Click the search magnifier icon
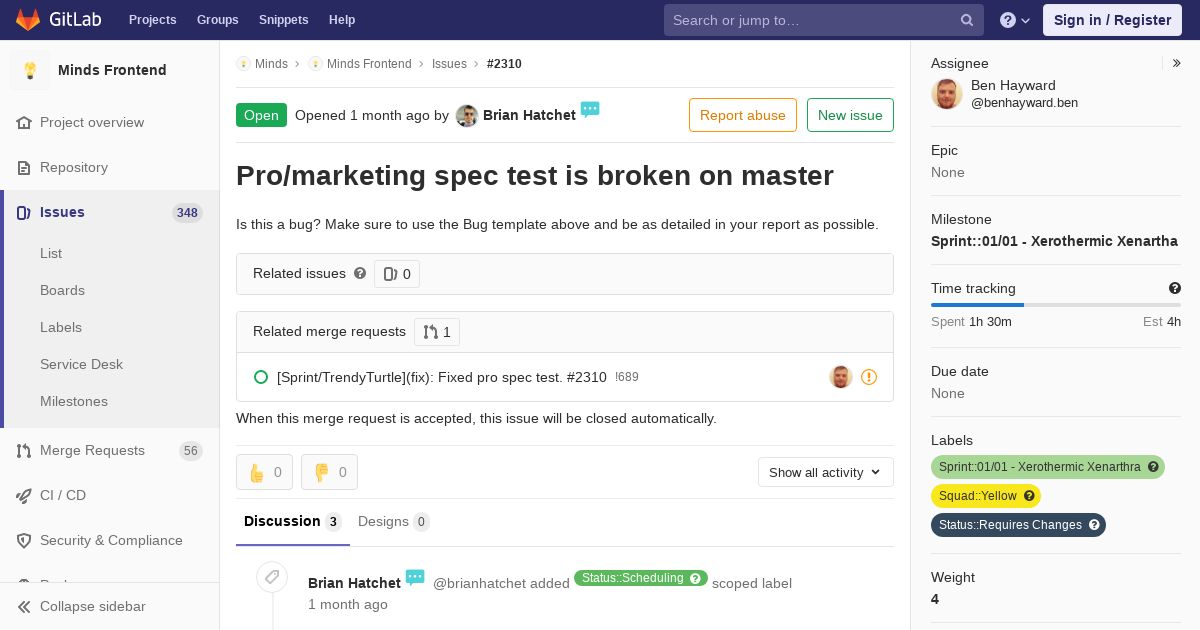 [x=967, y=20]
